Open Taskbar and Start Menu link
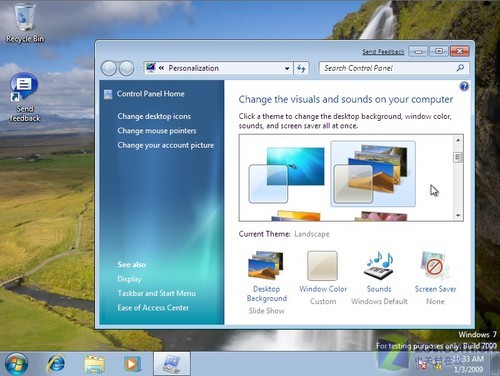 (x=156, y=293)
